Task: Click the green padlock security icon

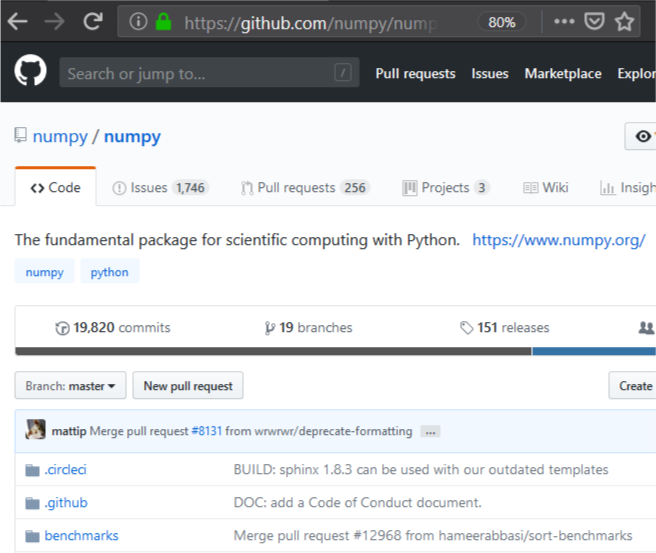Action: point(163,21)
